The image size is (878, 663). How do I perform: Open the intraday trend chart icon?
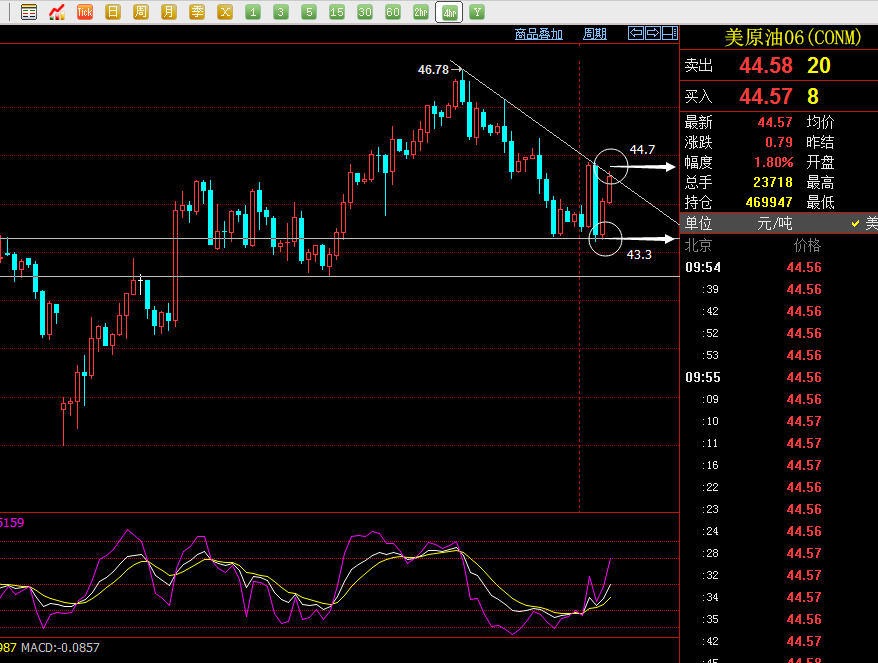[57, 12]
